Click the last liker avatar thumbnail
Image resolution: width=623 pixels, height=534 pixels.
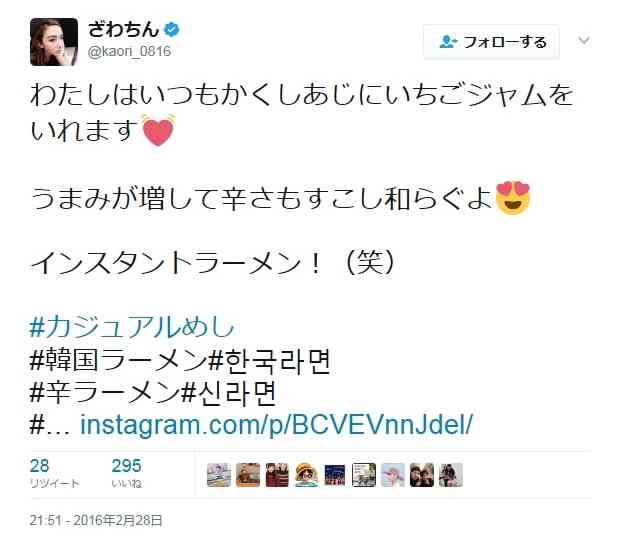coord(451,475)
